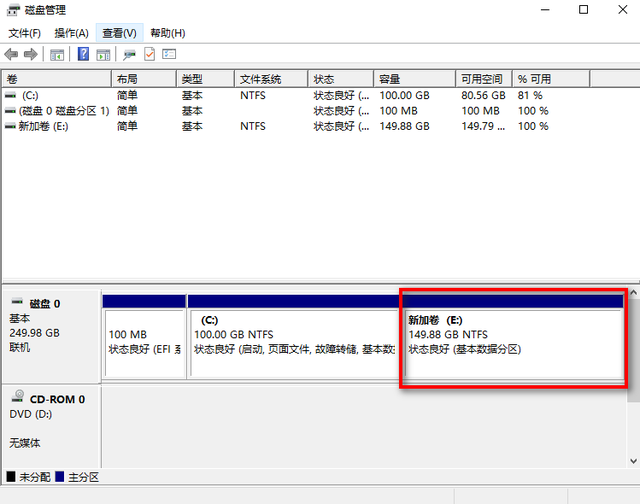Image resolution: width=640 pixels, height=504 pixels.
Task: Close the Disk Management window
Action: click(x=623, y=10)
